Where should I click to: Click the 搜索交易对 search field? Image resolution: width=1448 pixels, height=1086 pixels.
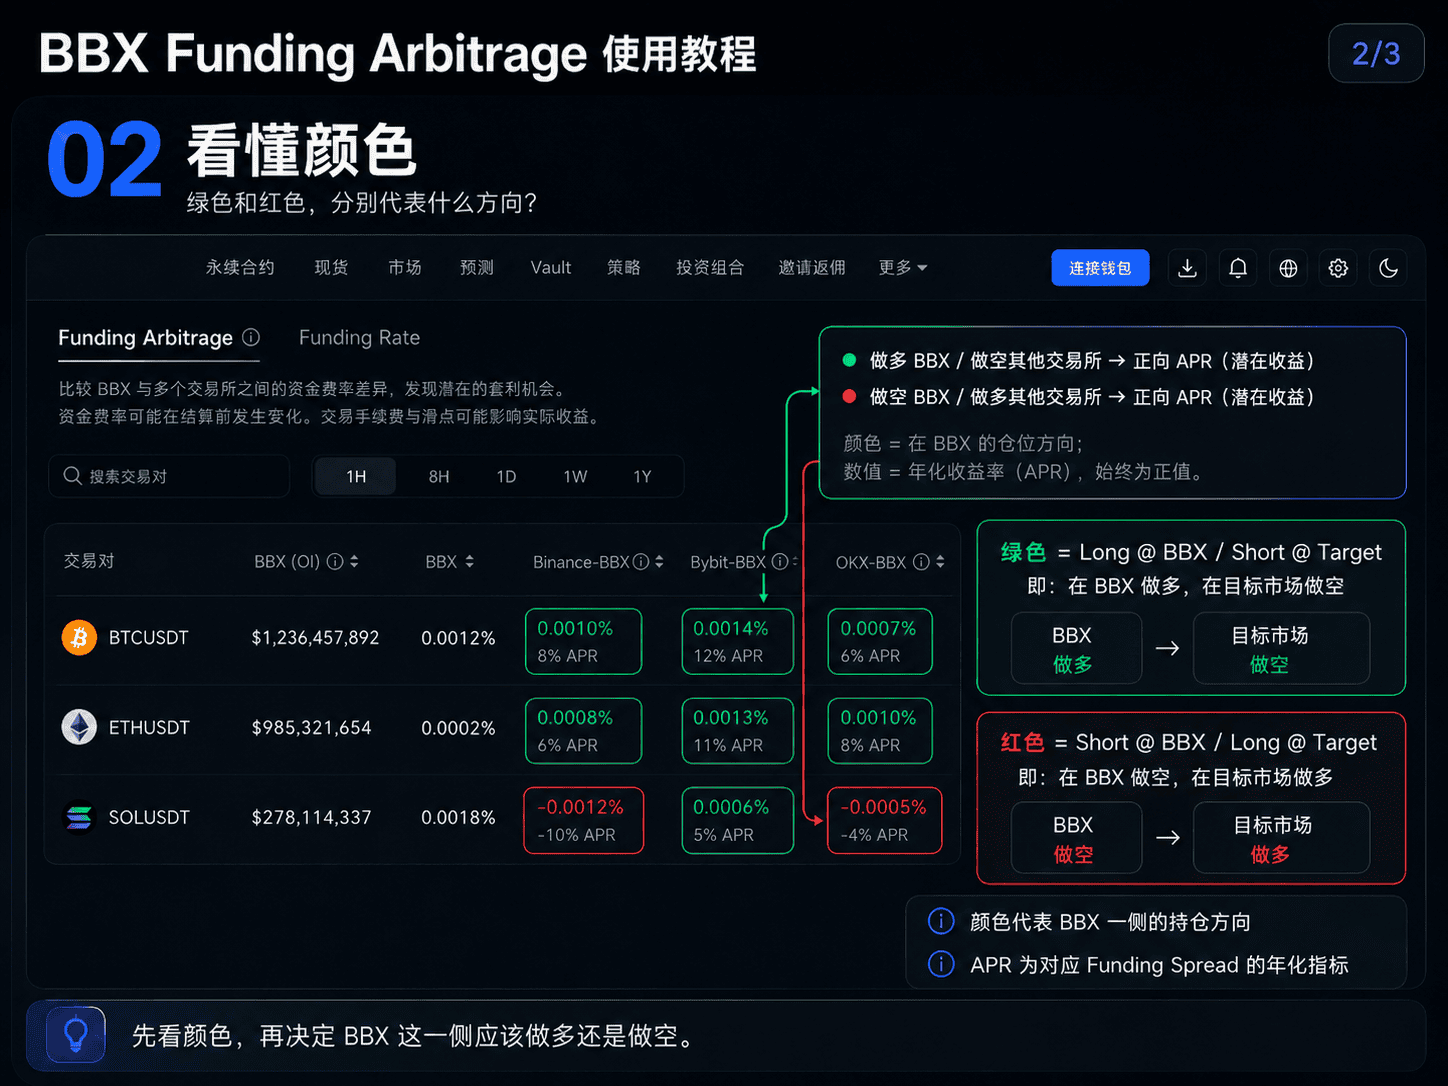pyautogui.click(x=169, y=476)
